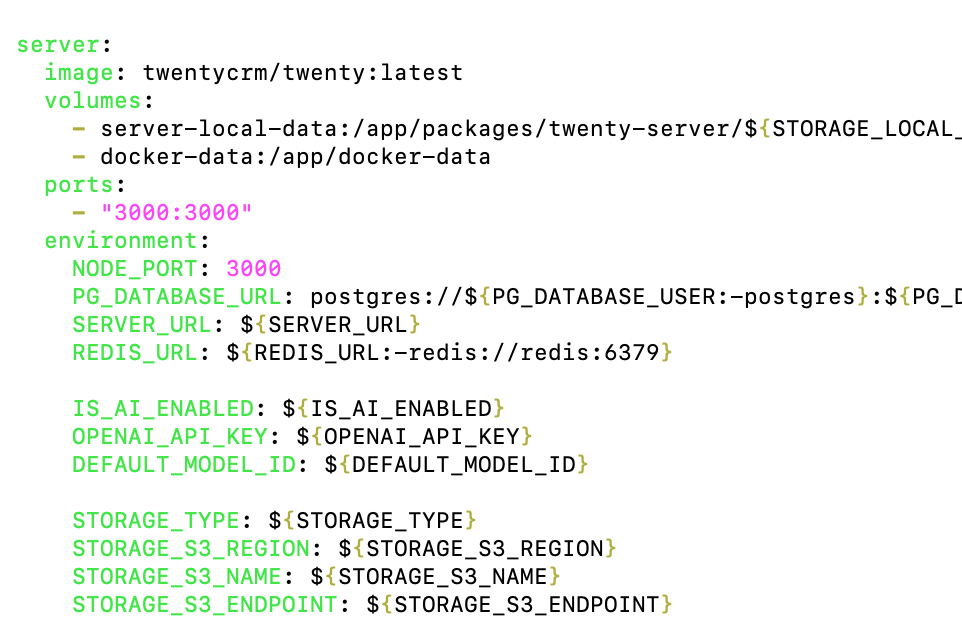The image size is (962, 618).
Task: Click the redis://redis:6379 default value
Action: tap(534, 353)
